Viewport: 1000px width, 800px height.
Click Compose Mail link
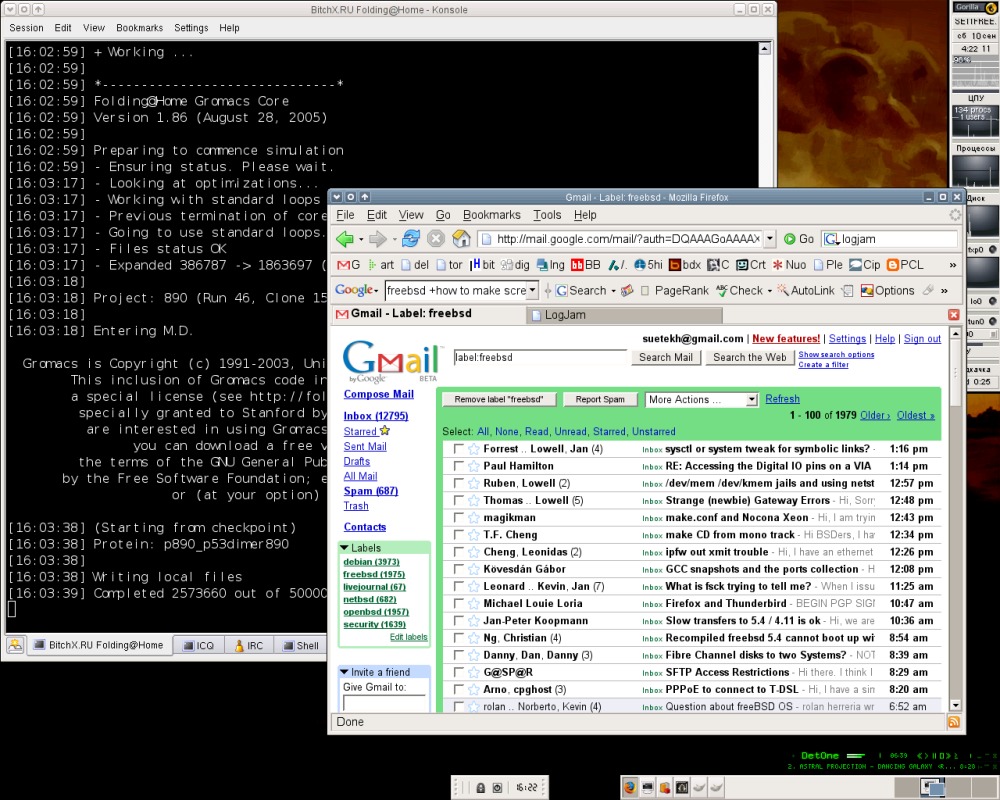(x=379, y=394)
